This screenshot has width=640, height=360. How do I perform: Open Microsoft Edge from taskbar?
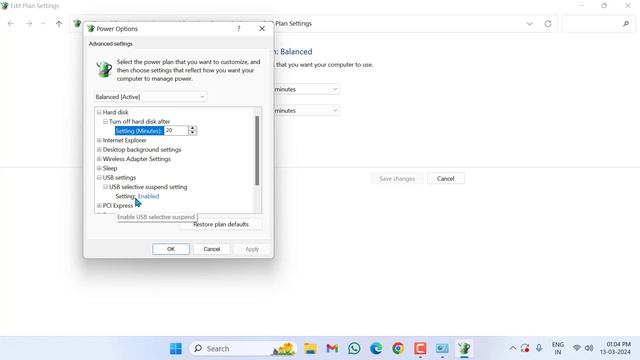(x=376, y=349)
